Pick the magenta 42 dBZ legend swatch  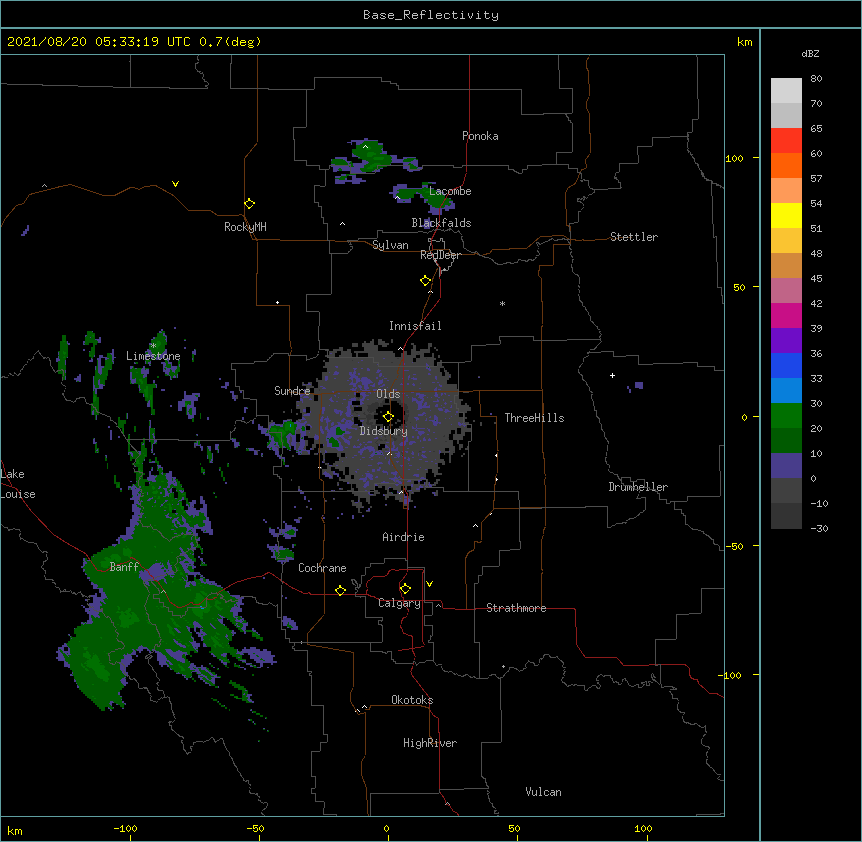pos(786,315)
